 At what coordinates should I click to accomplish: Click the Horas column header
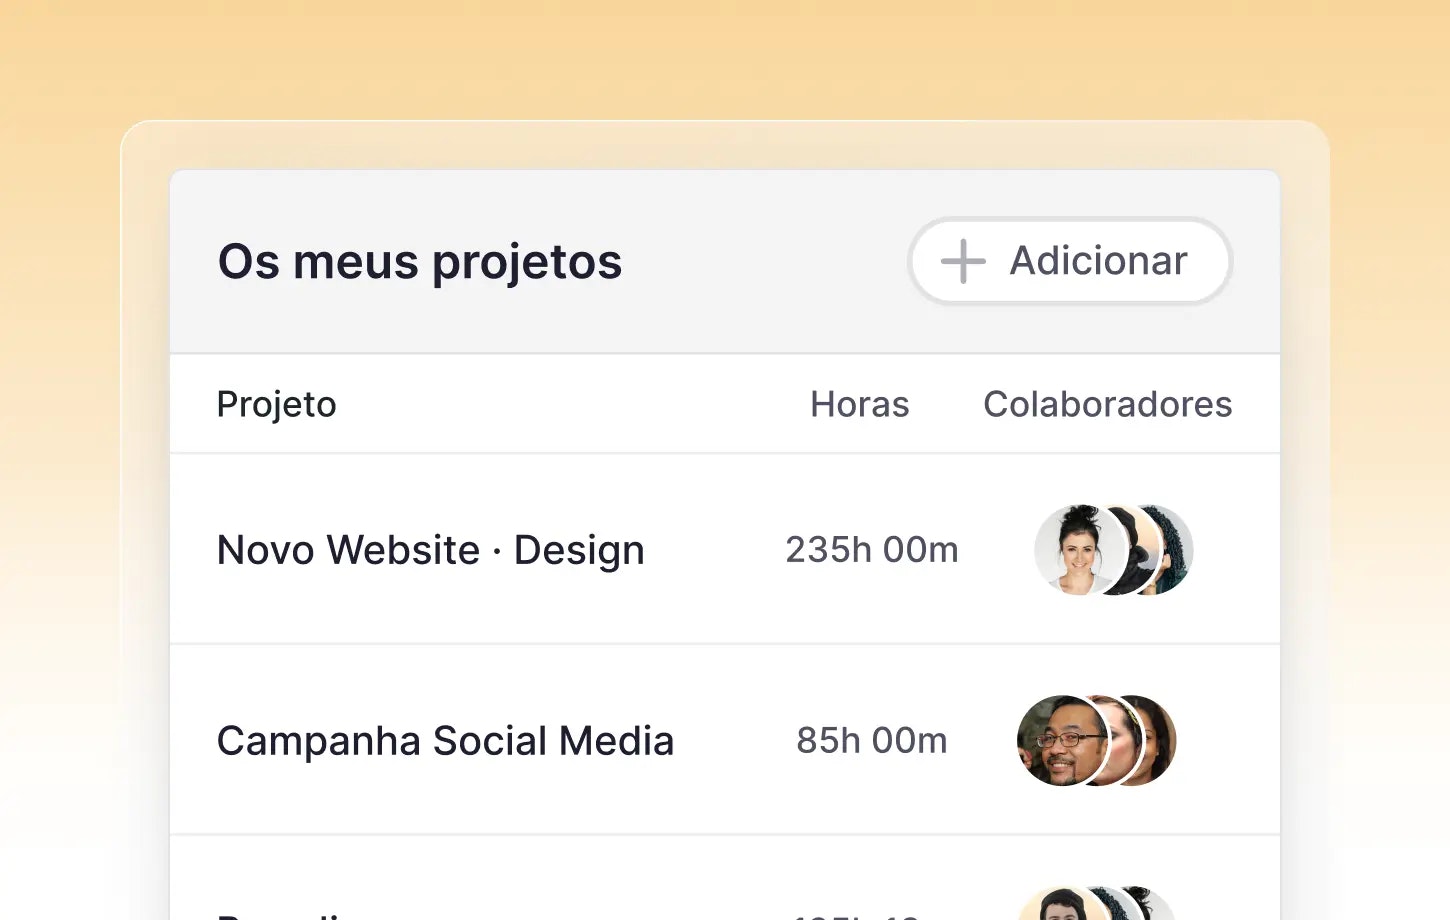[x=859, y=404]
